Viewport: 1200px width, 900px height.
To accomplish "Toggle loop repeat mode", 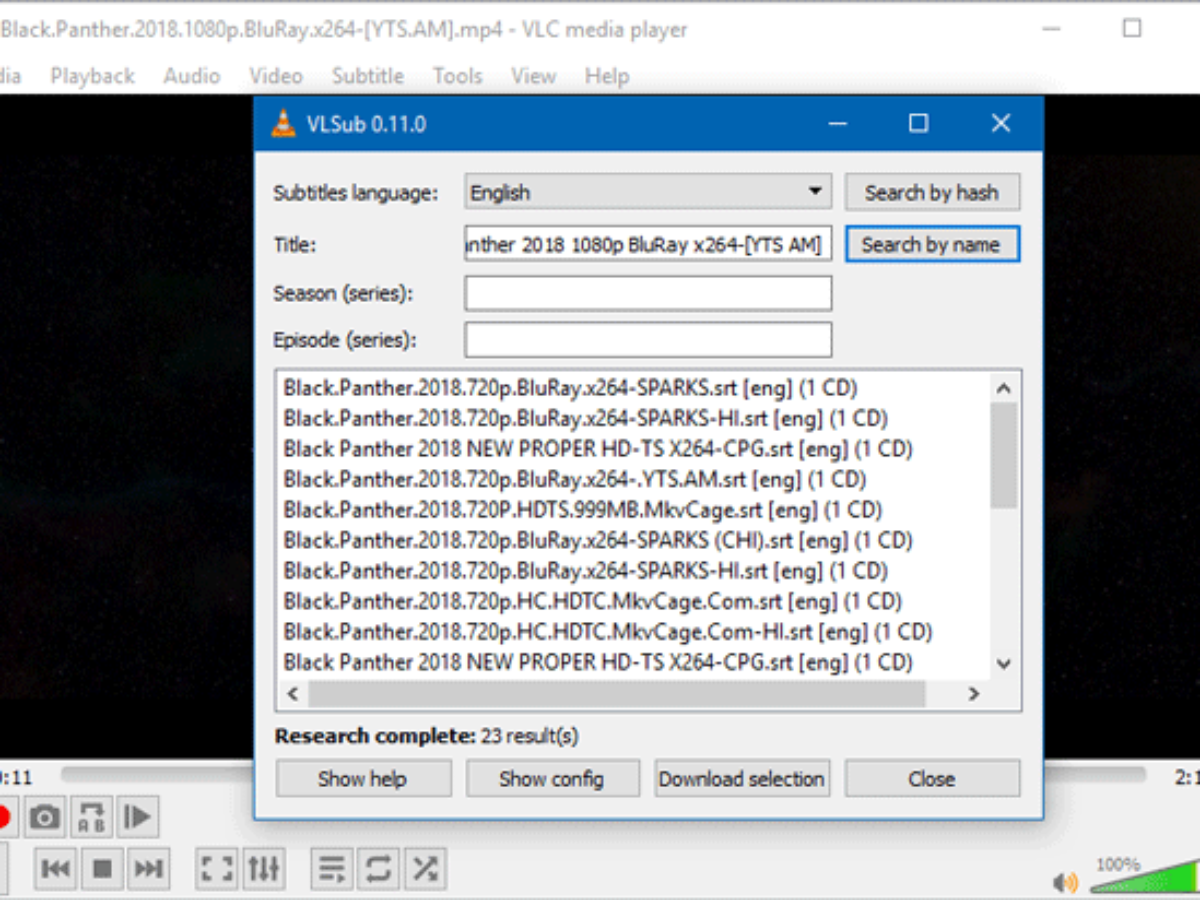I will 378,868.
